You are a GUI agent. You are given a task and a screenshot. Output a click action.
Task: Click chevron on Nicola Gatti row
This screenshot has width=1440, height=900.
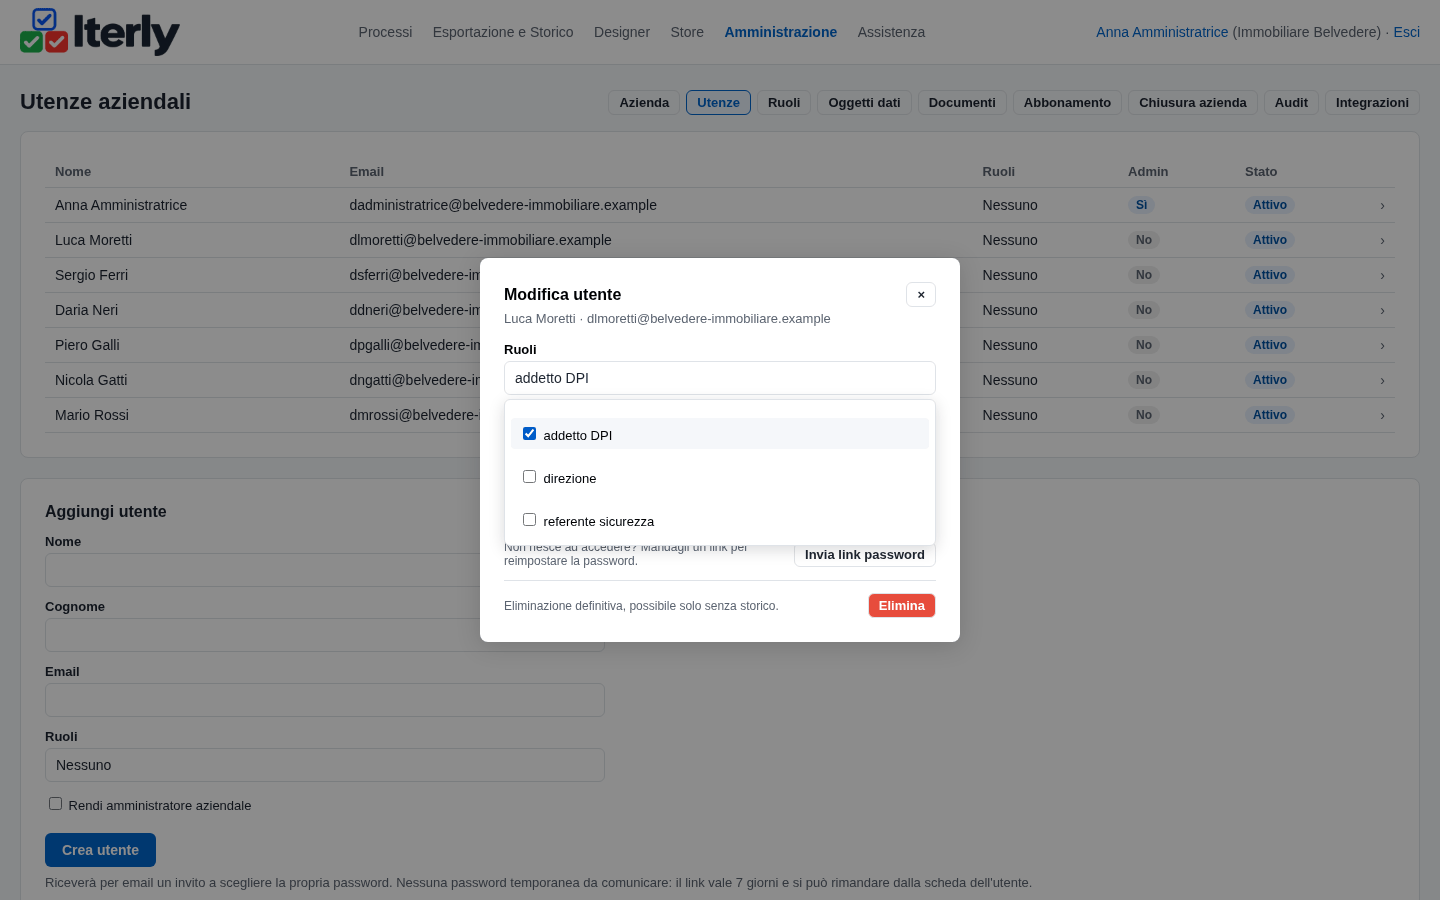1382,381
